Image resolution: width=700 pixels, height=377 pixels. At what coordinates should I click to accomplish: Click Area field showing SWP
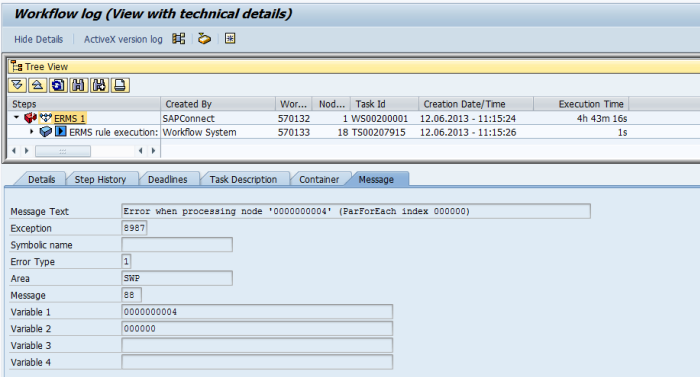[177, 278]
